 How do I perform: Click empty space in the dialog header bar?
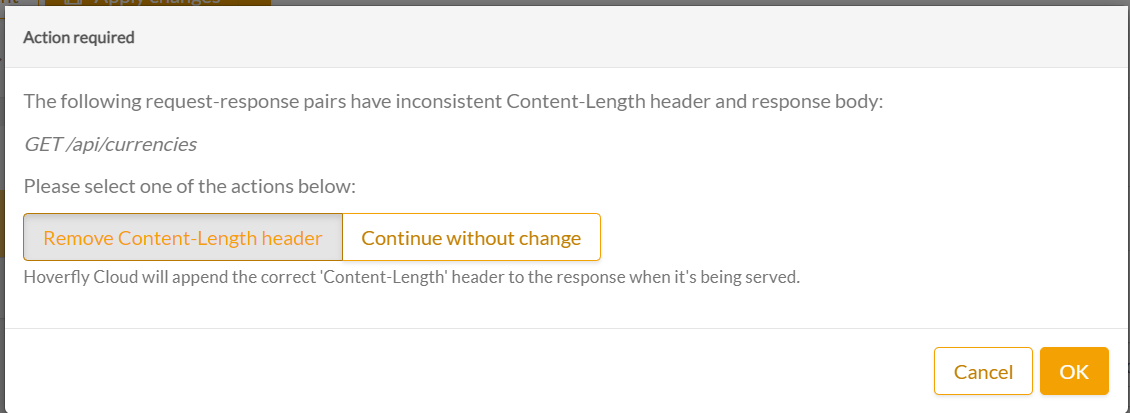coord(600,38)
